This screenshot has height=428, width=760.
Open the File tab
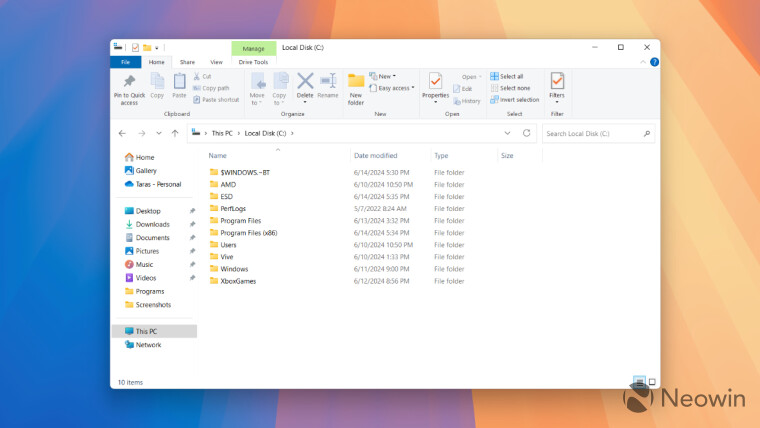126,62
